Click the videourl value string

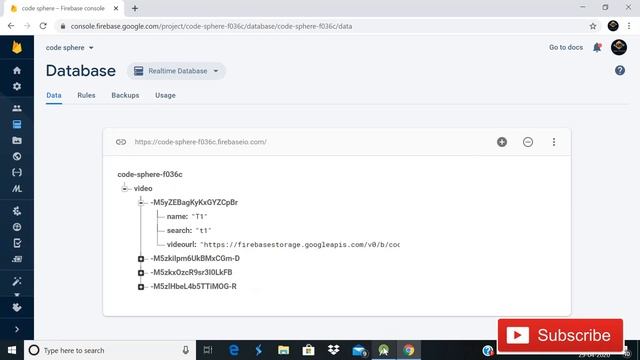tap(300, 244)
